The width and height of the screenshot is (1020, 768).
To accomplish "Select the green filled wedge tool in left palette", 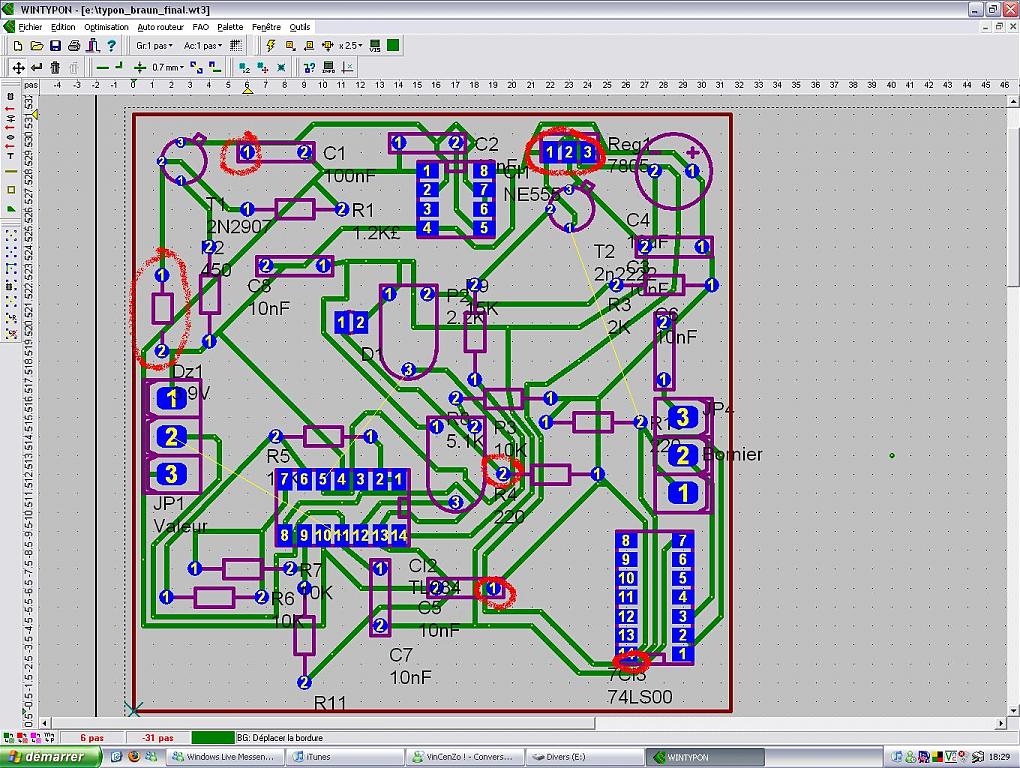I will click(x=10, y=209).
